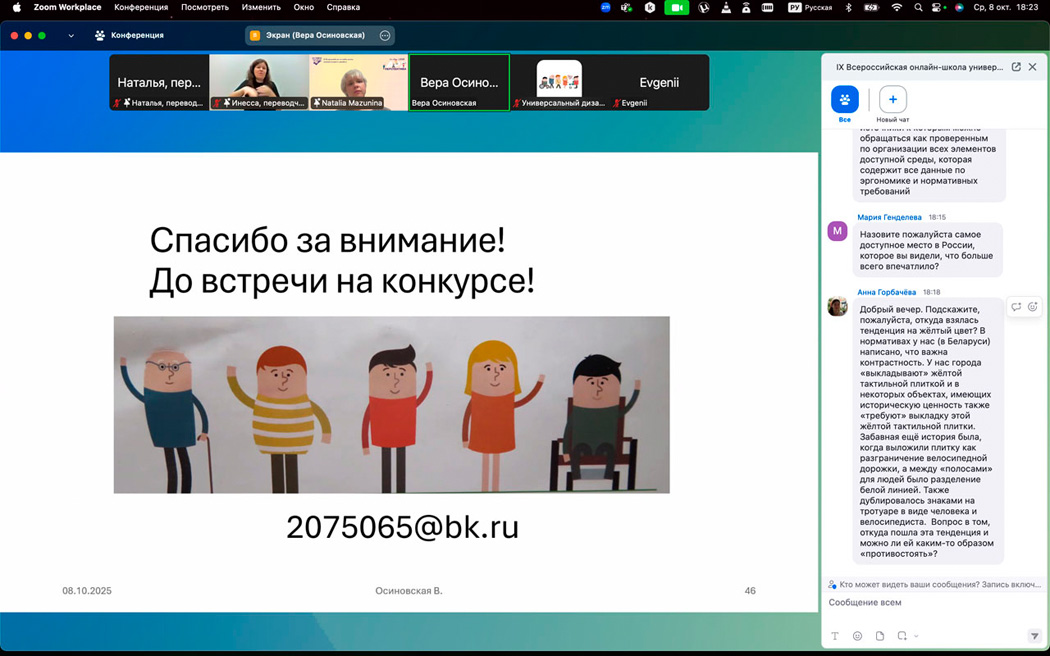Send the chat message with arrow icon

click(1034, 636)
